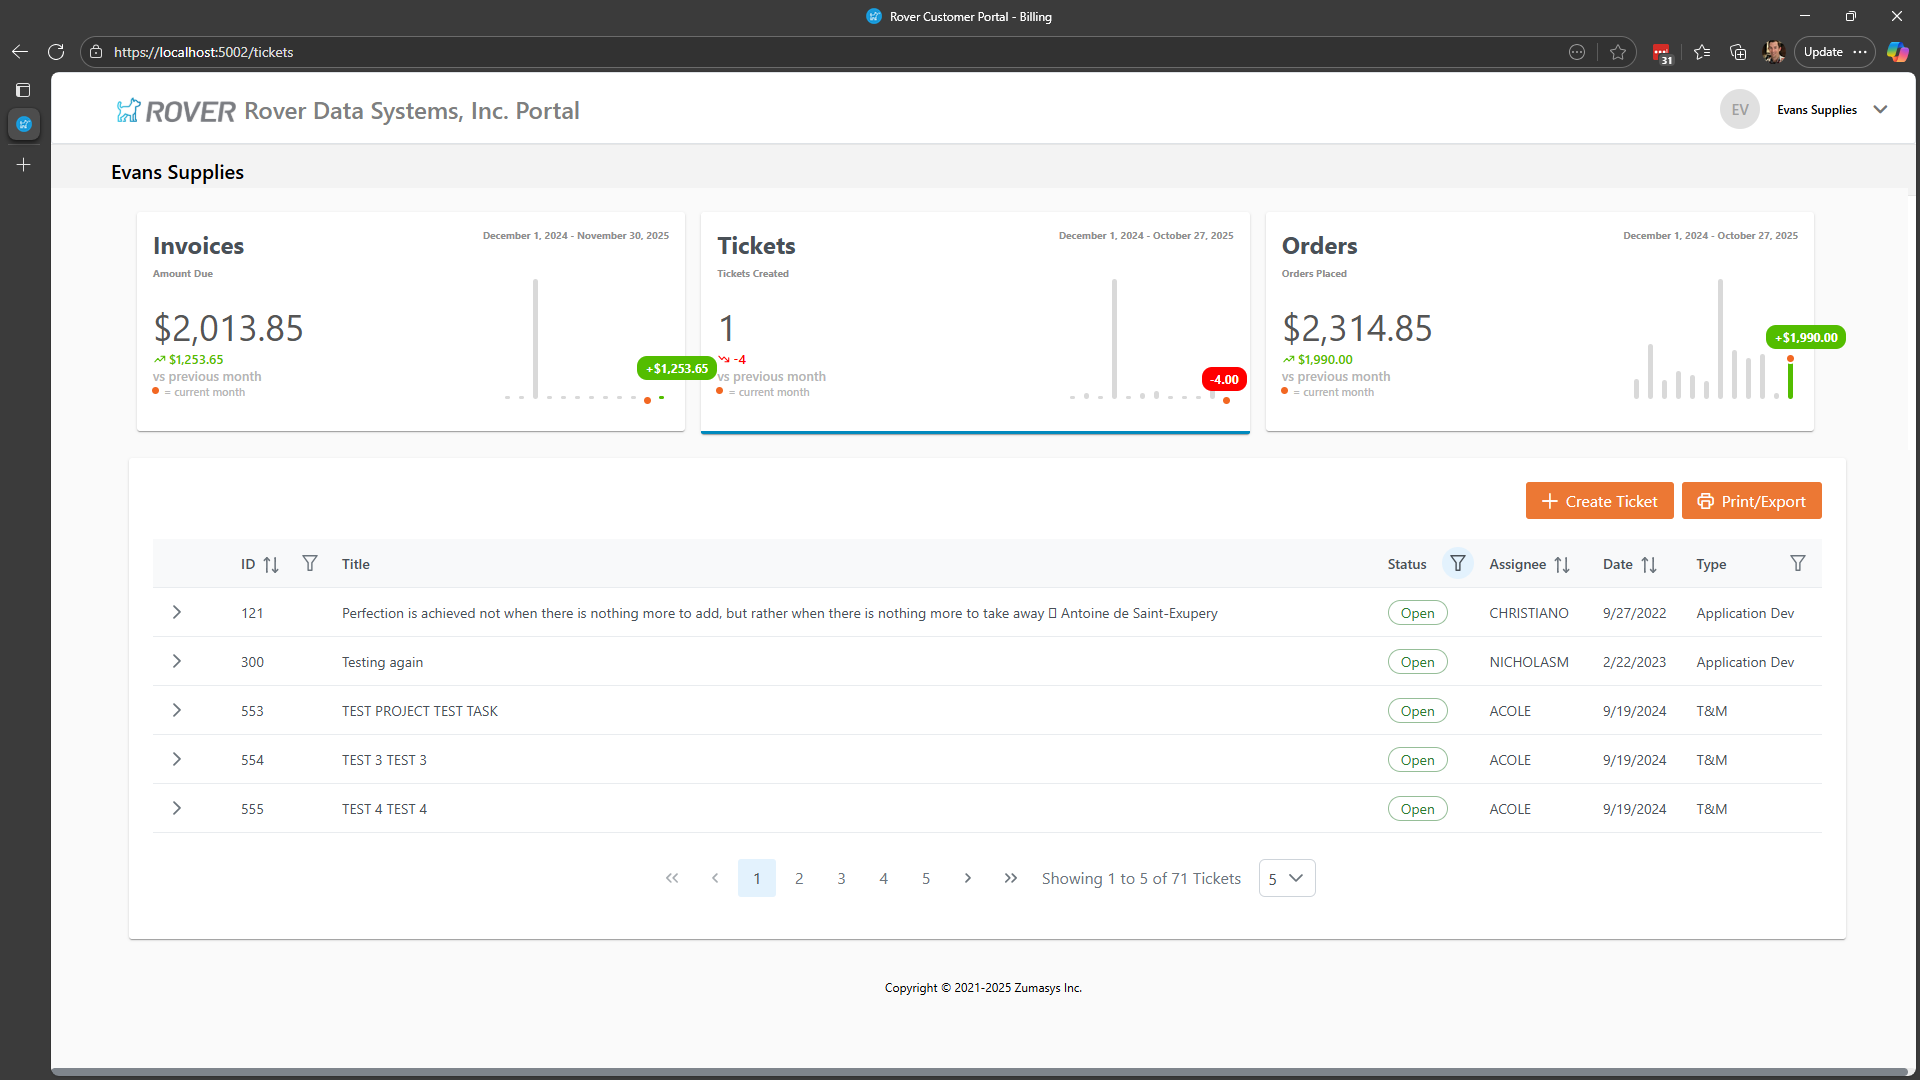Image resolution: width=1920 pixels, height=1080 pixels.
Task: Click the Print/Export button
Action: tap(1751, 501)
